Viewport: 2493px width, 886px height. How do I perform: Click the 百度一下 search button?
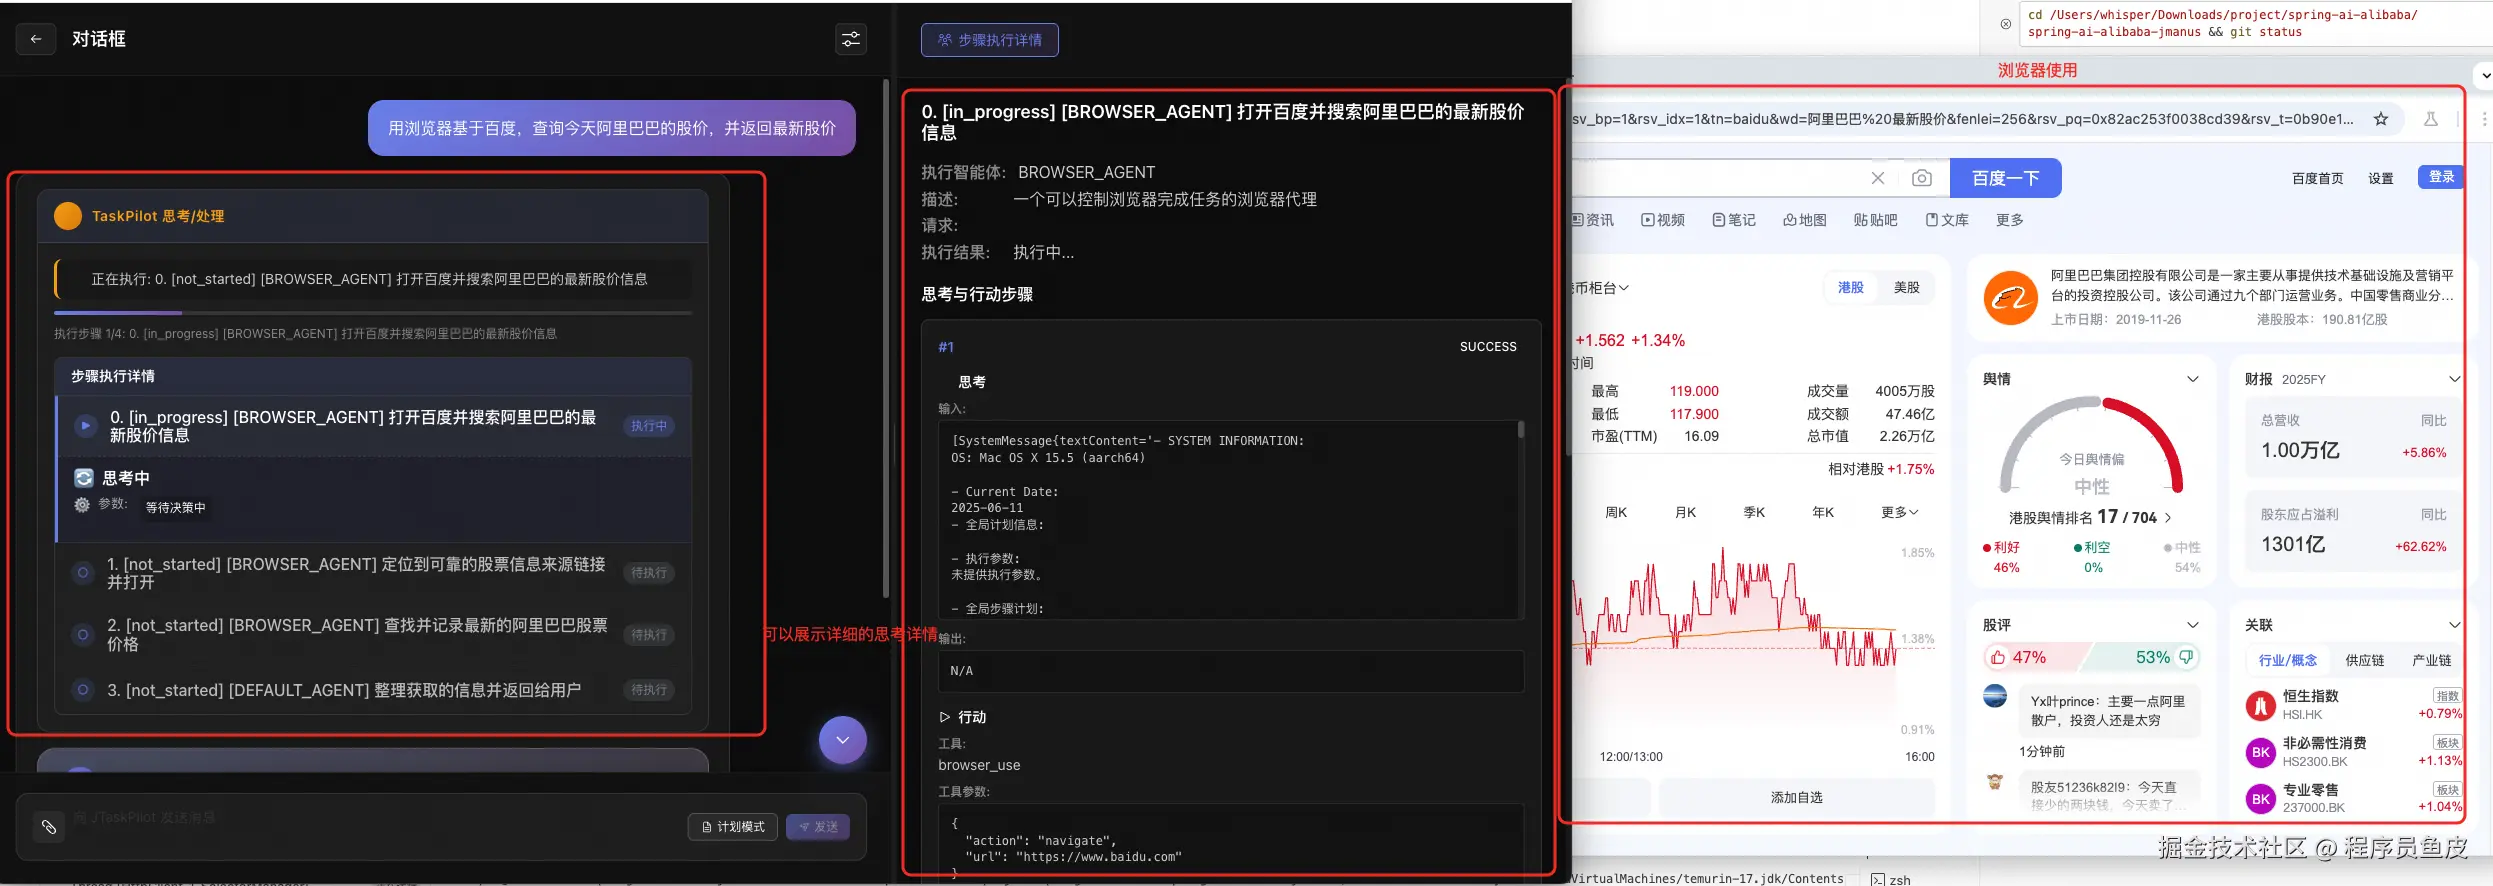pyautogui.click(x=2005, y=178)
